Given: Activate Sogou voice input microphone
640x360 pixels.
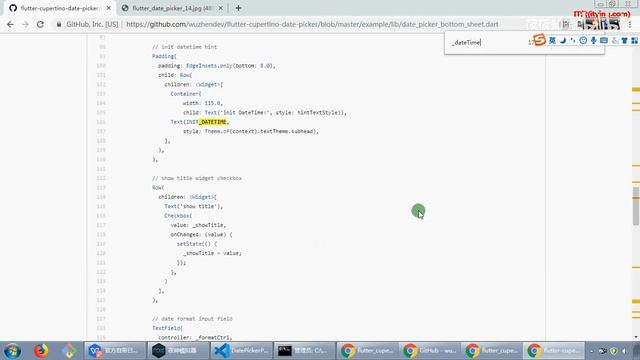Looking at the screenshot, I should click(593, 40).
